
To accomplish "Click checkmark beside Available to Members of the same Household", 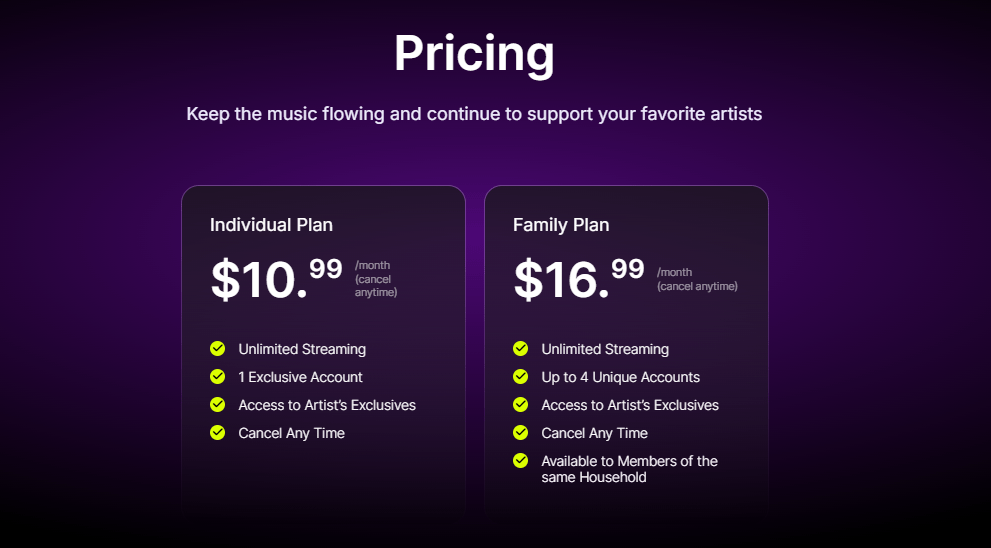I will click(520, 461).
